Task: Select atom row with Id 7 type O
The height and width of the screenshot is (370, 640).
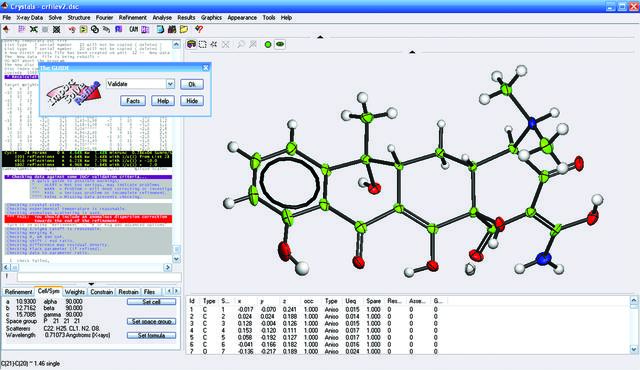Action: tap(314, 351)
